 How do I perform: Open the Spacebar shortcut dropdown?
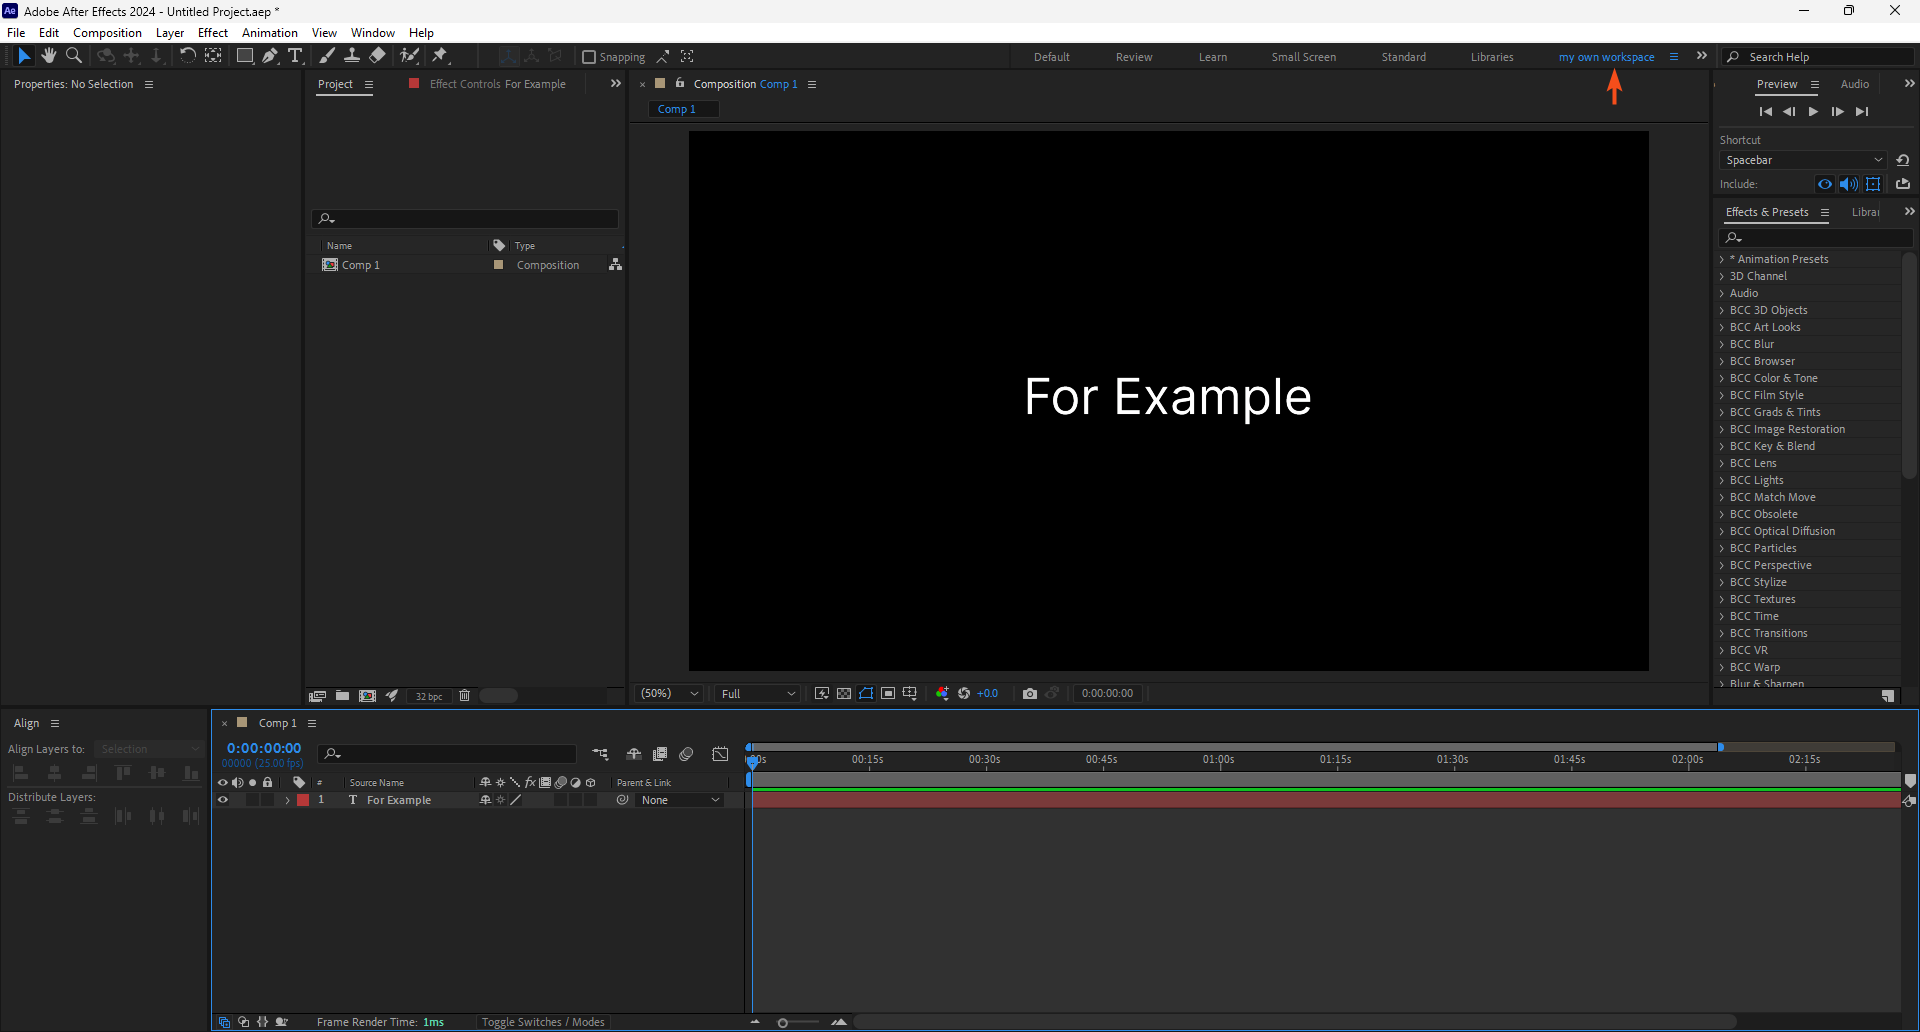coord(1804,160)
